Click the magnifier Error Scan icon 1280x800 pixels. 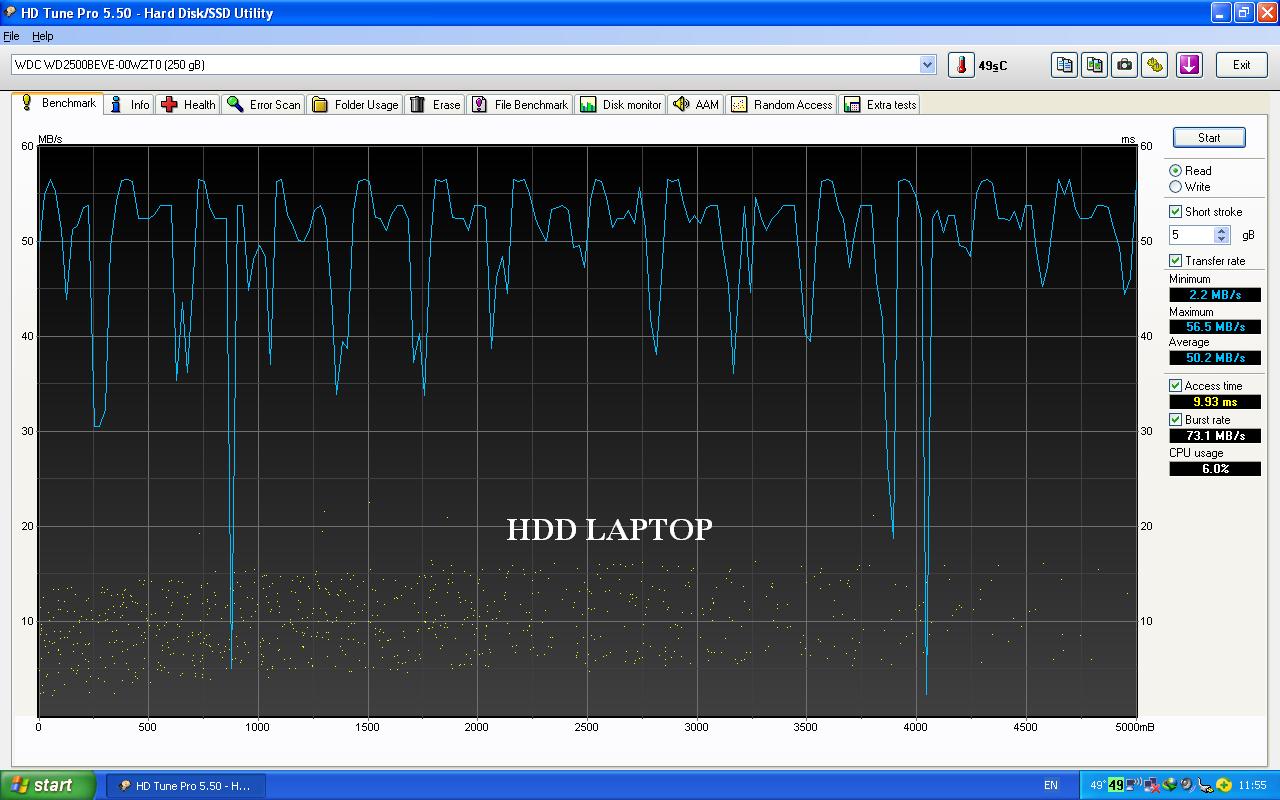(x=235, y=104)
